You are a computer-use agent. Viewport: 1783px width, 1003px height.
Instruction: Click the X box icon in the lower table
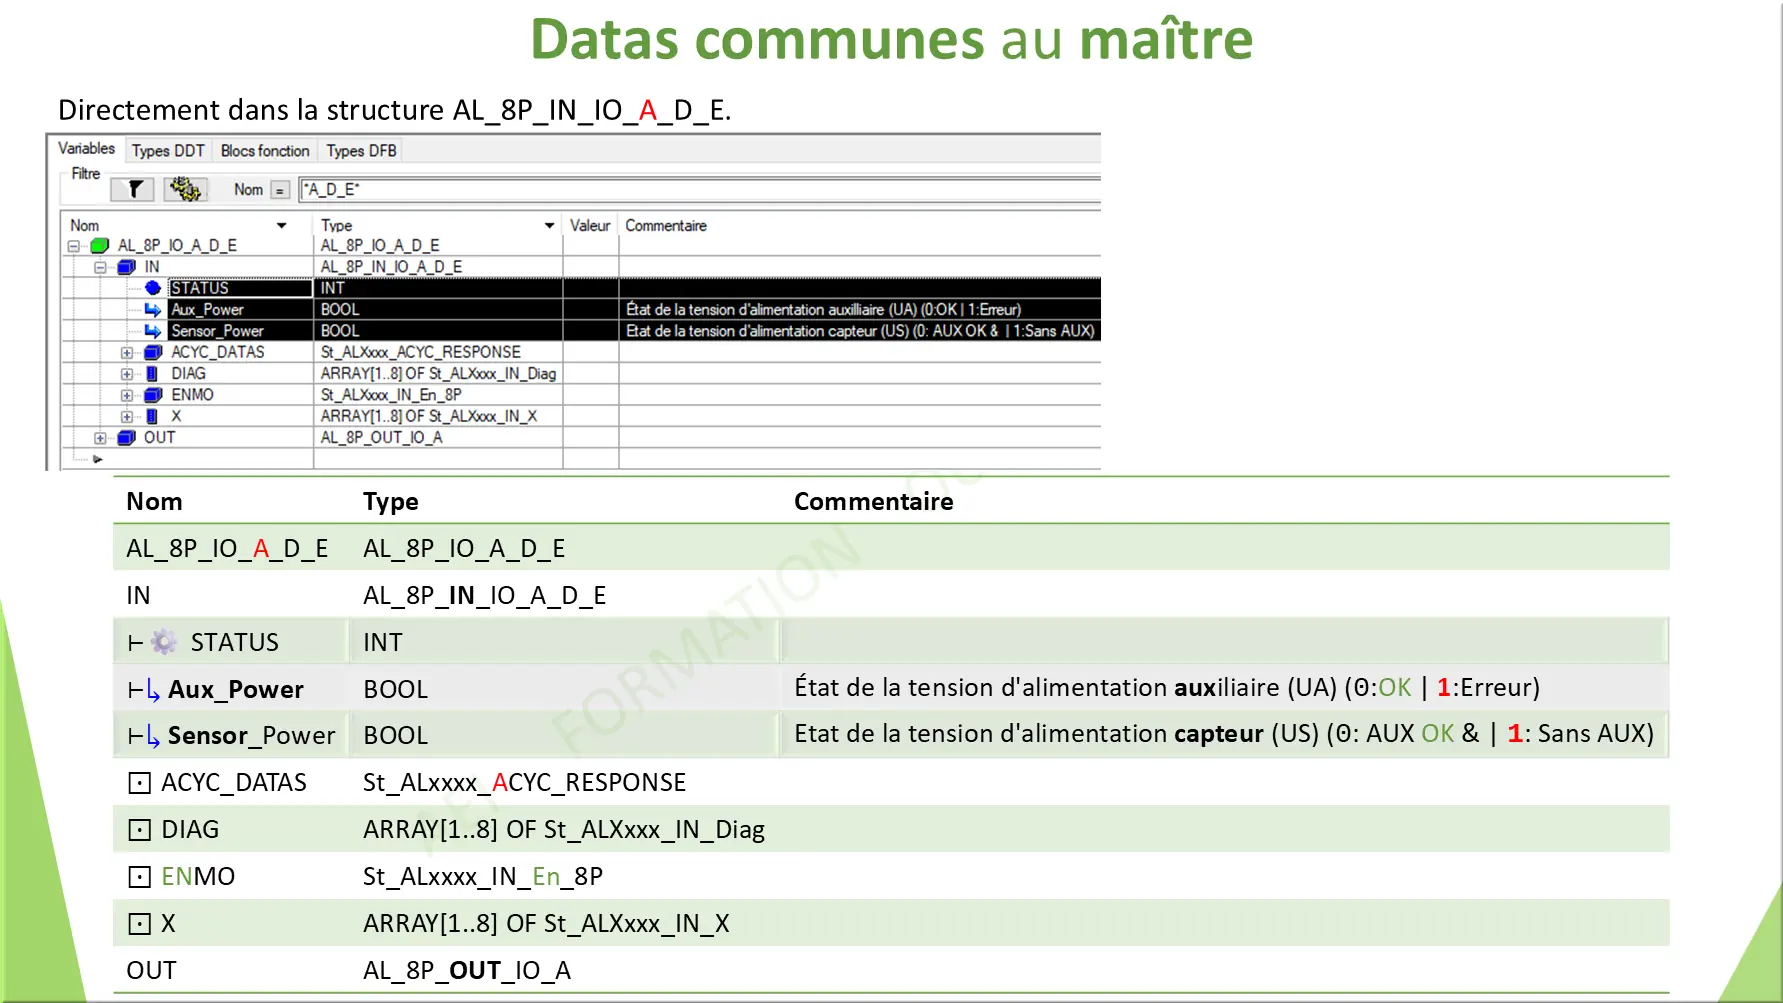click(140, 925)
